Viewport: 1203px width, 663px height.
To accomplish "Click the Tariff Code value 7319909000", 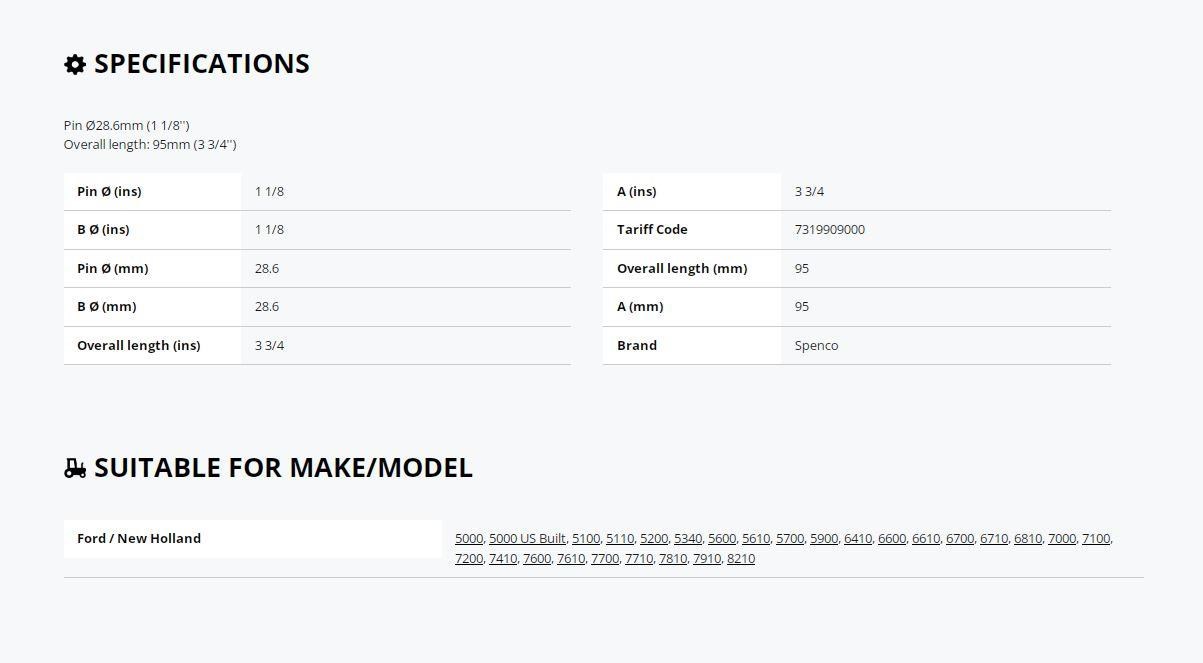I will click(x=830, y=230).
